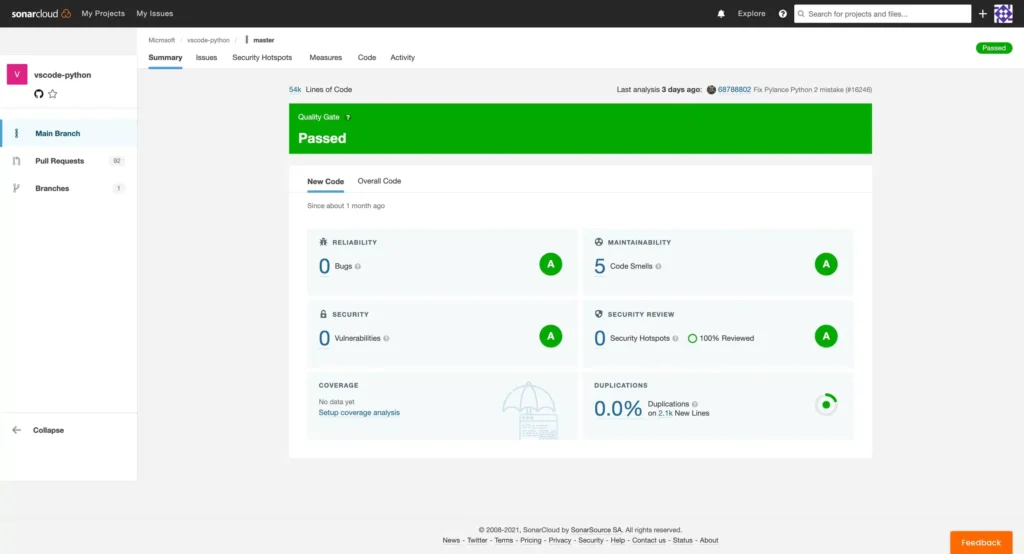The height and width of the screenshot is (554, 1024).
Task: Click the 0.0% duplications value
Action: (618, 408)
